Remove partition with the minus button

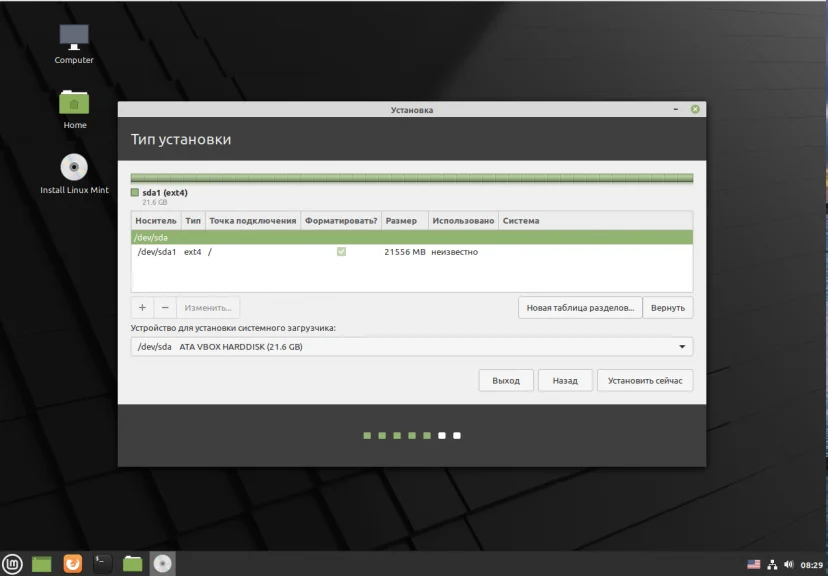(165, 307)
